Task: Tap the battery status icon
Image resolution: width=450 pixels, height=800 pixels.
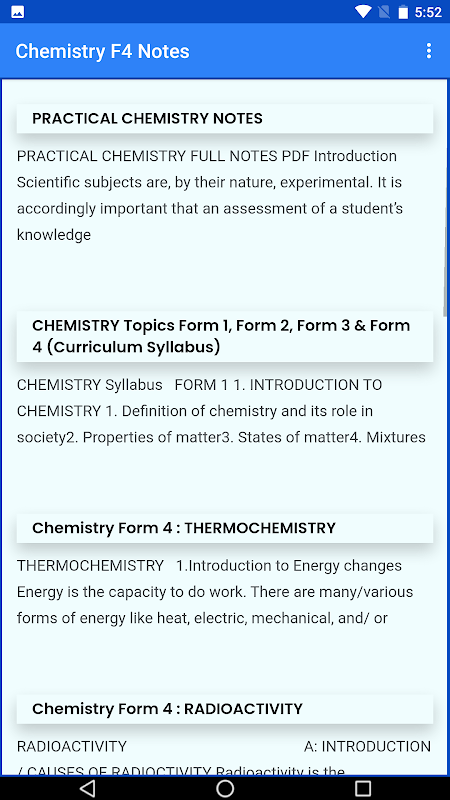Action: (403, 11)
